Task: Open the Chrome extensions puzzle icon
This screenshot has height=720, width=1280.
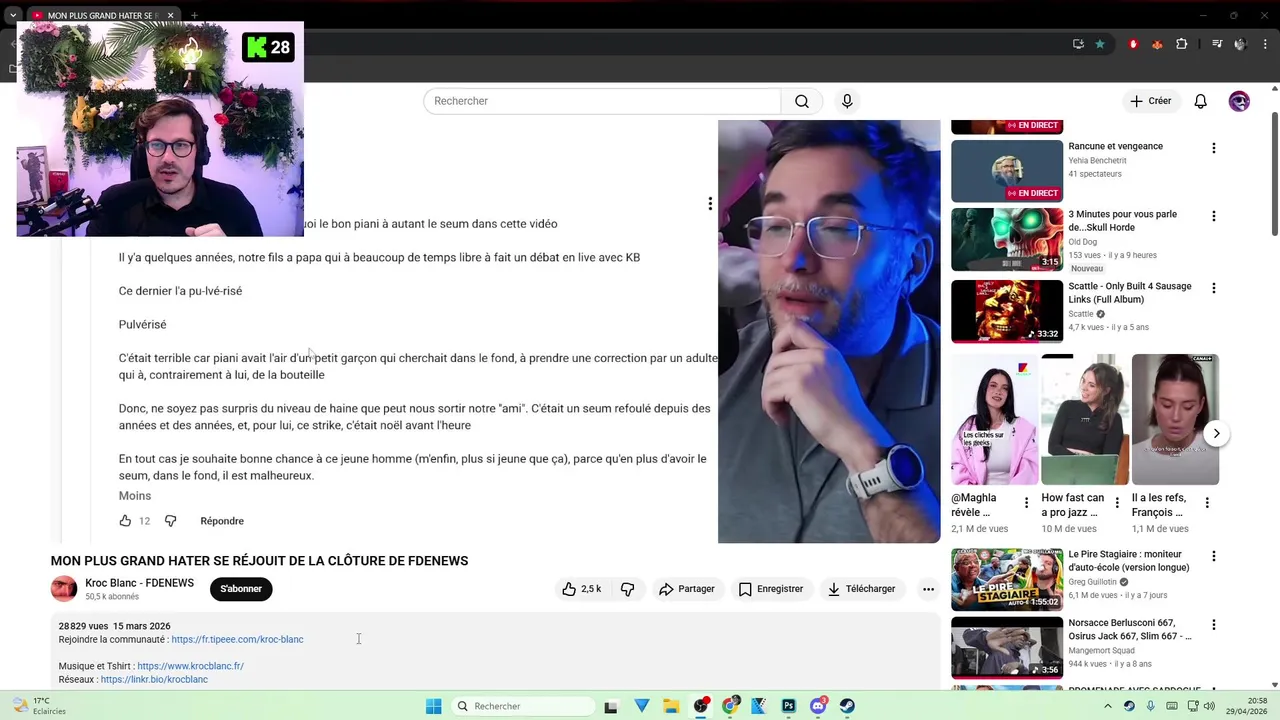Action: point(1181,44)
